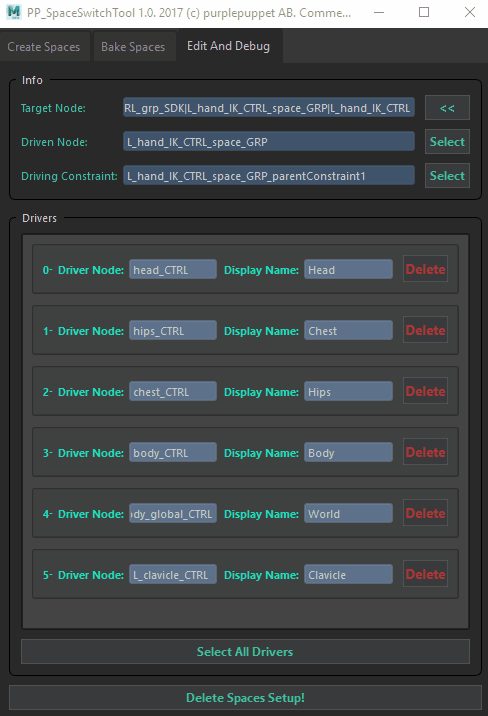
Task: Click the World display name field
Action: click(348, 514)
